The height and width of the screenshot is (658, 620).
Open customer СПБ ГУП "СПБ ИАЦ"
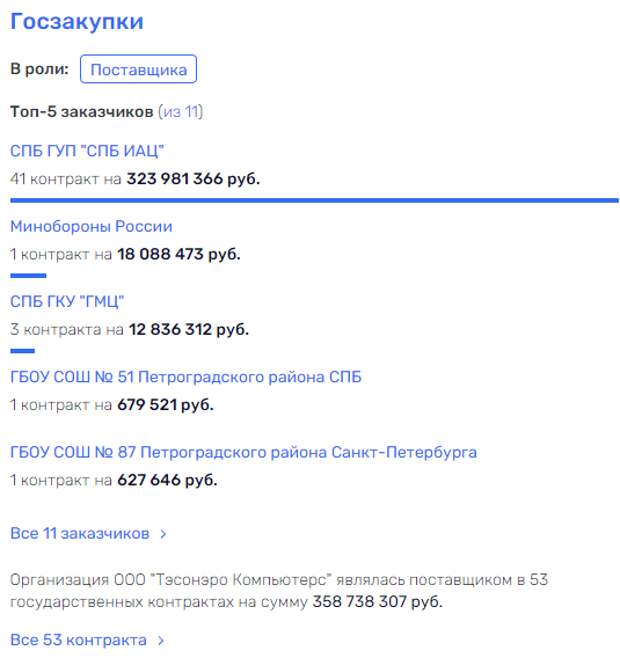(87, 151)
